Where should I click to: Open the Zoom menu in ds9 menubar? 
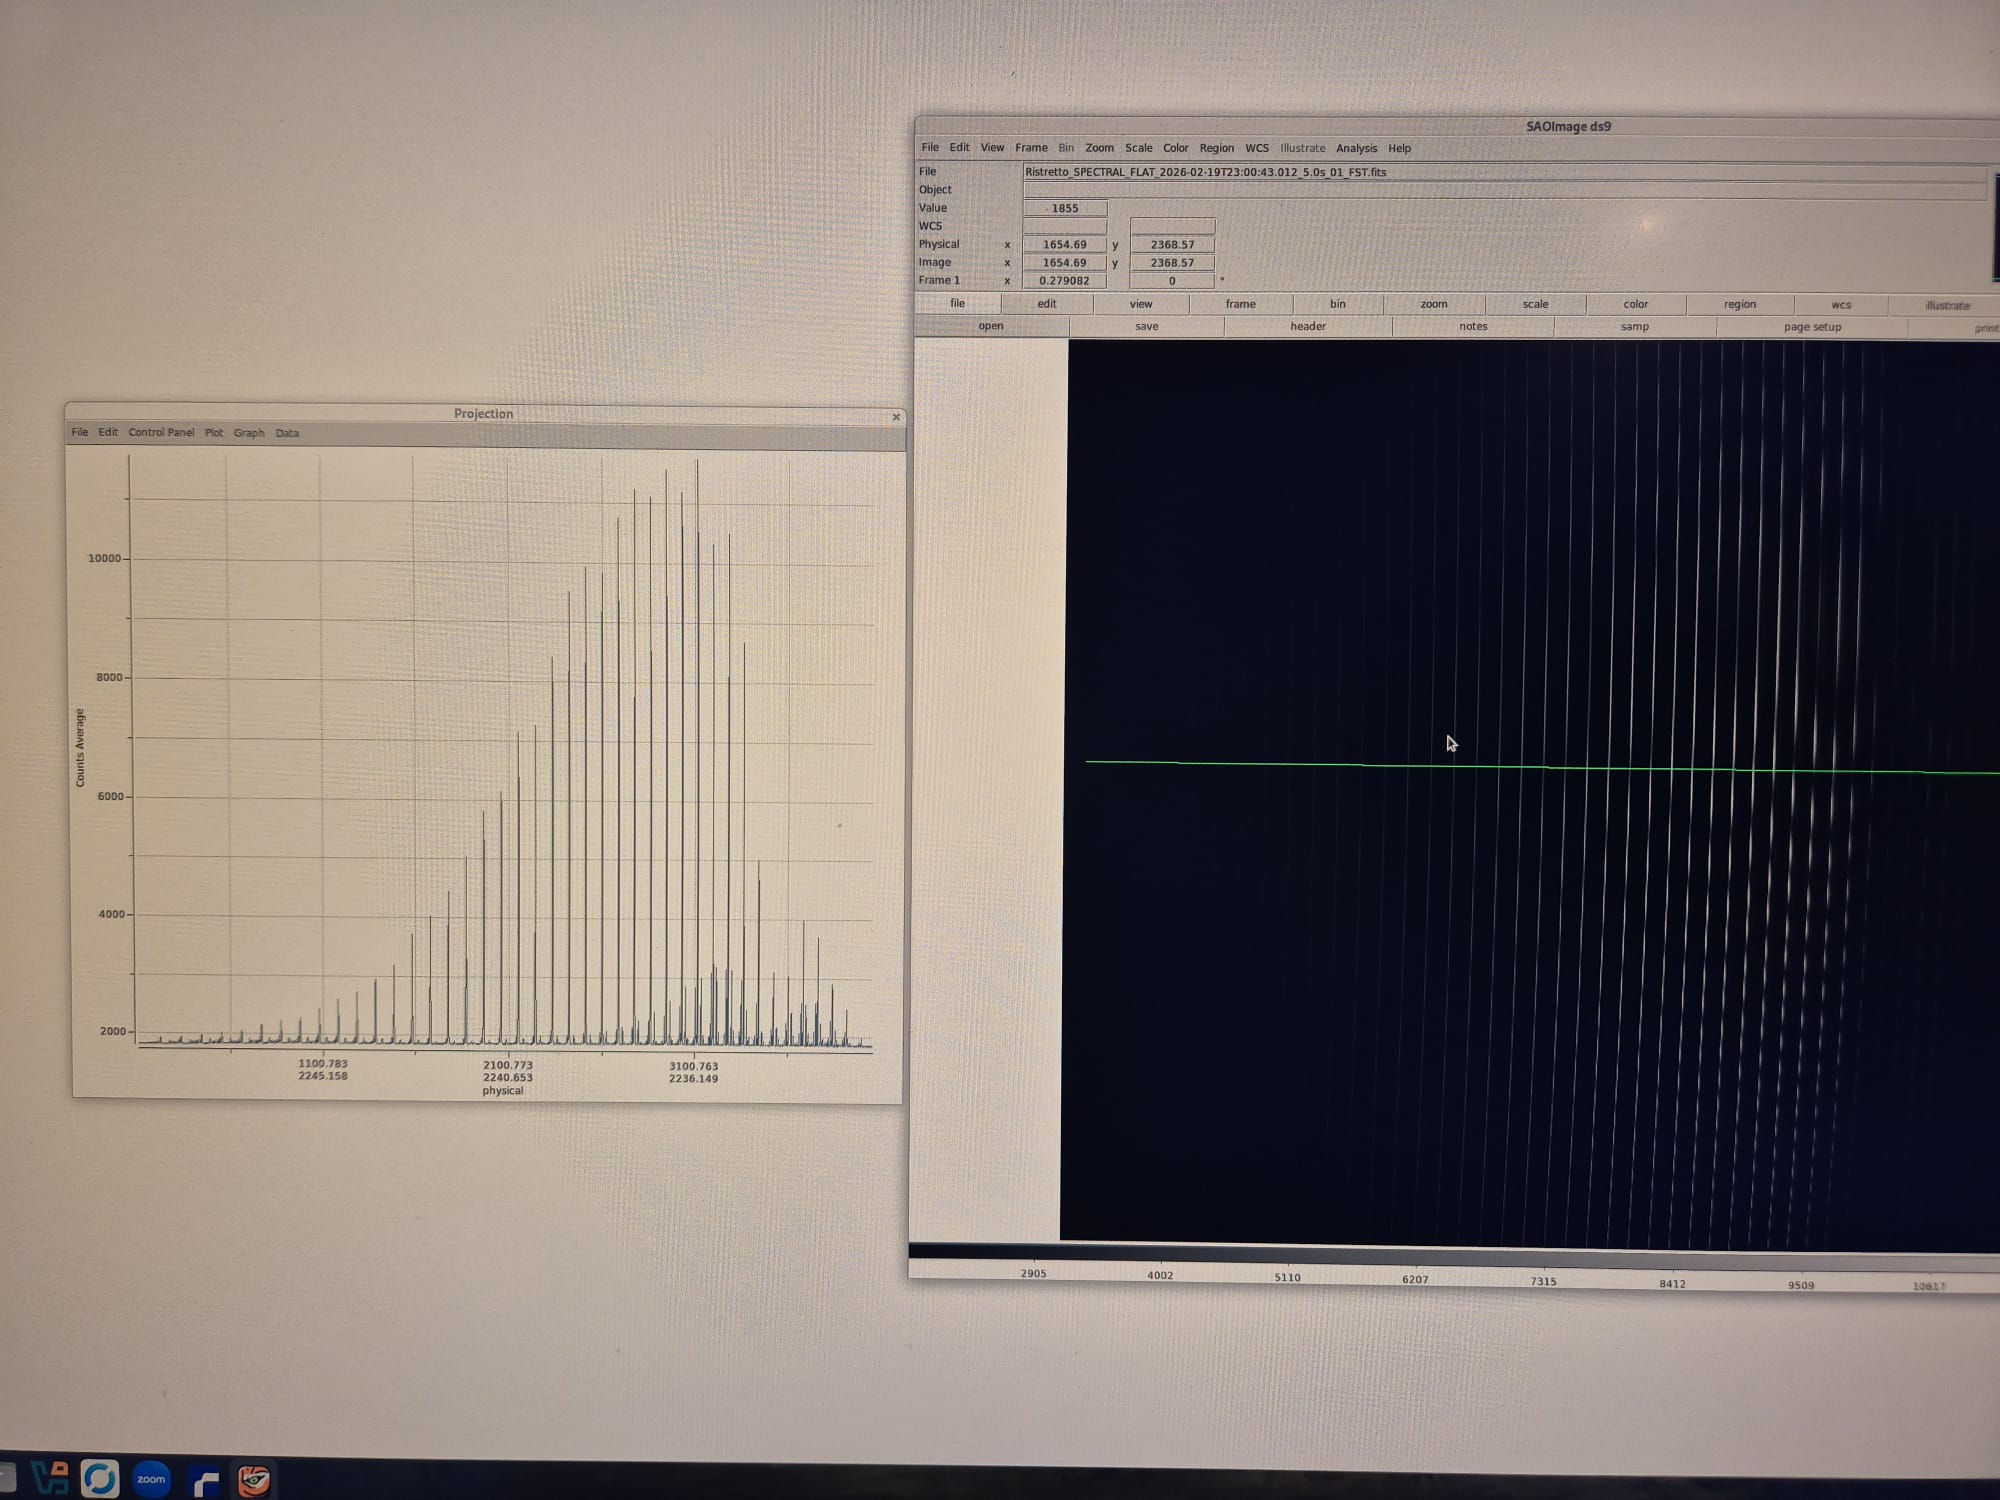coord(1099,148)
